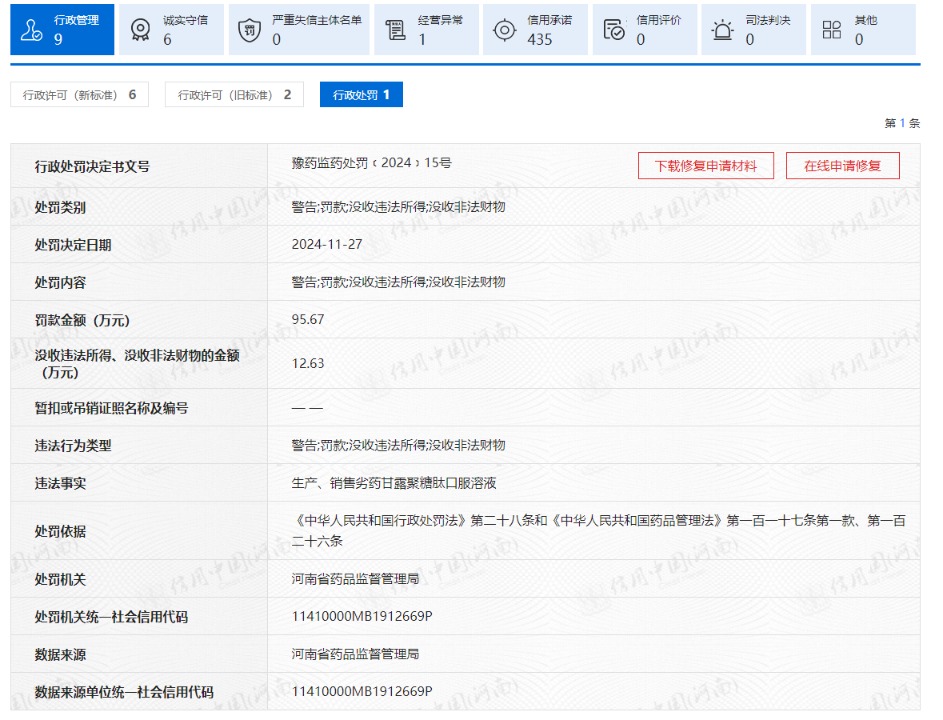Open the 其他 tab label

coord(866,20)
